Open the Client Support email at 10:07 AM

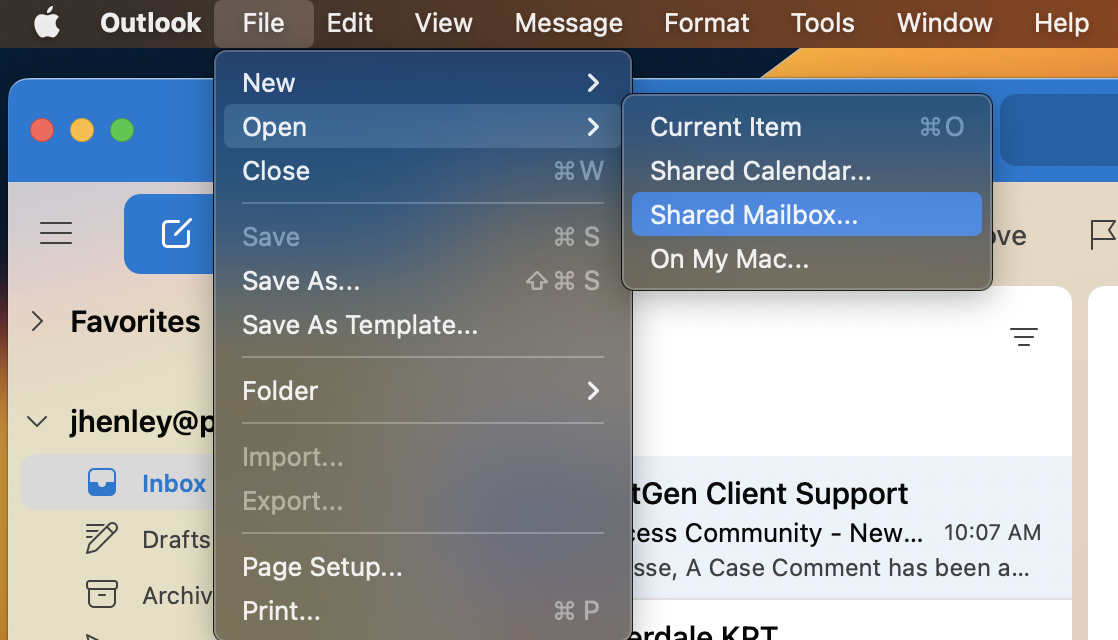pos(850,527)
